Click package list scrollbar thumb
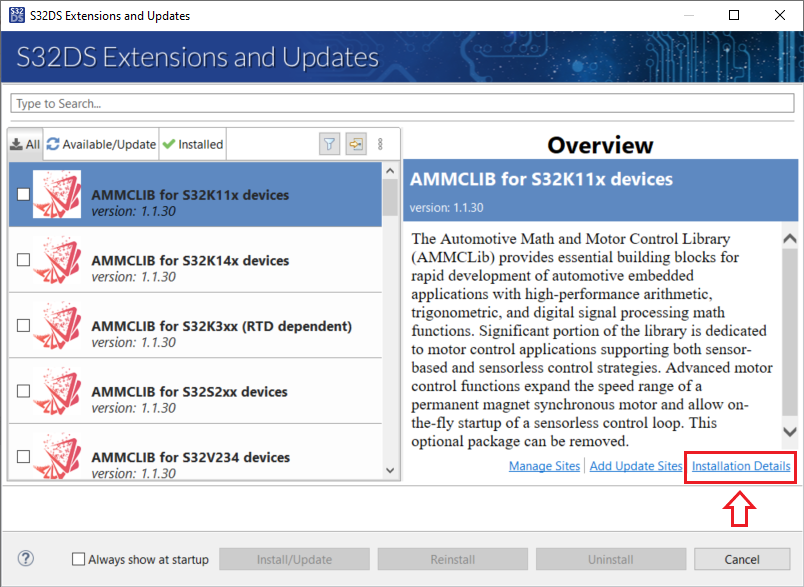This screenshot has width=804, height=587. point(390,197)
